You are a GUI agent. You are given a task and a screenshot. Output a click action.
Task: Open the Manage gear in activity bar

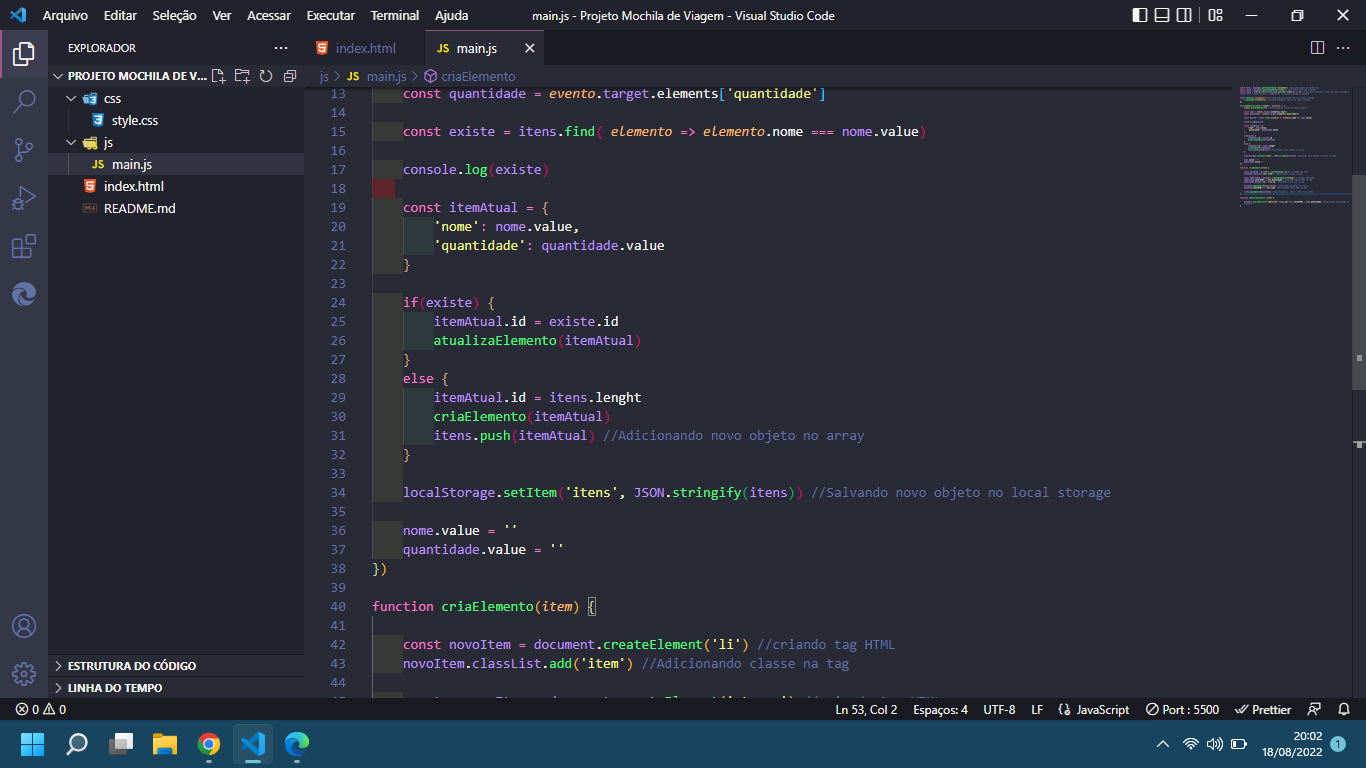pos(24,674)
